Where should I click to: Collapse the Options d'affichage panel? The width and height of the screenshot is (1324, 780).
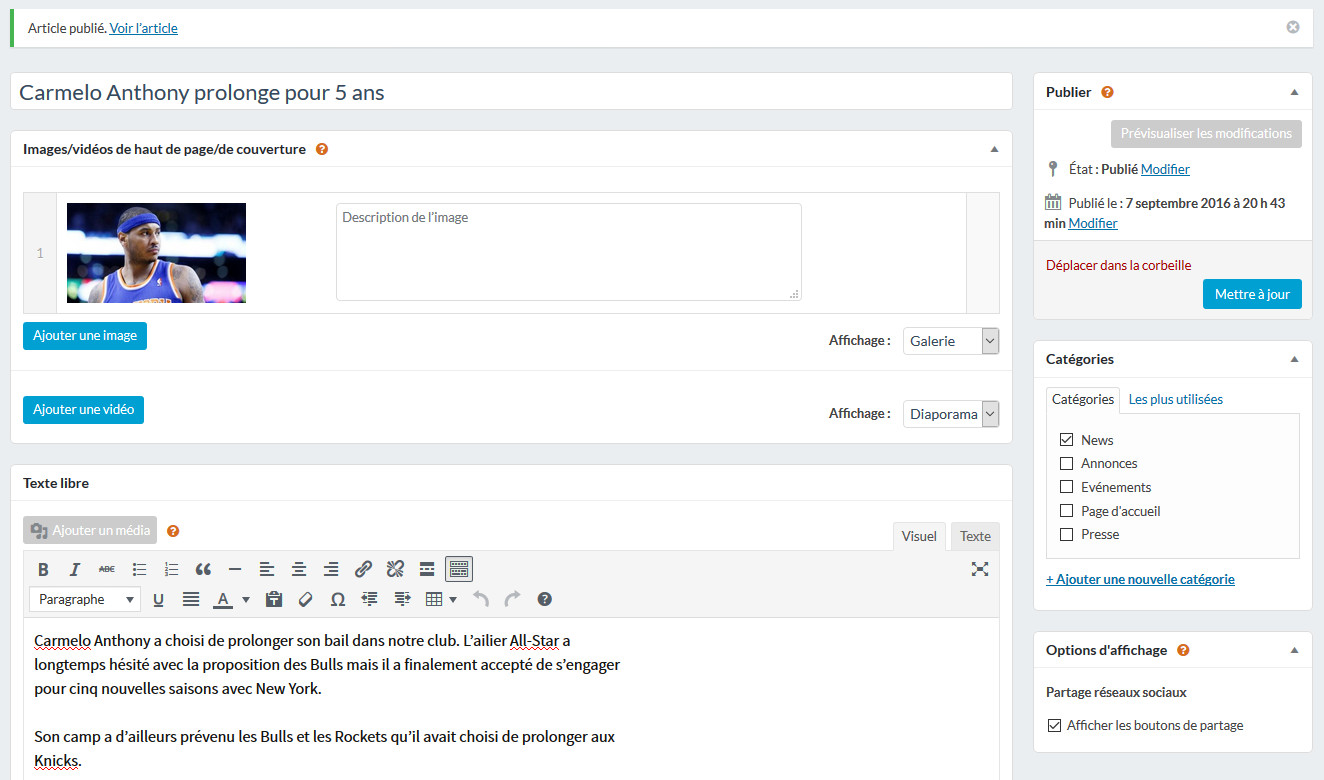[x=1294, y=650]
